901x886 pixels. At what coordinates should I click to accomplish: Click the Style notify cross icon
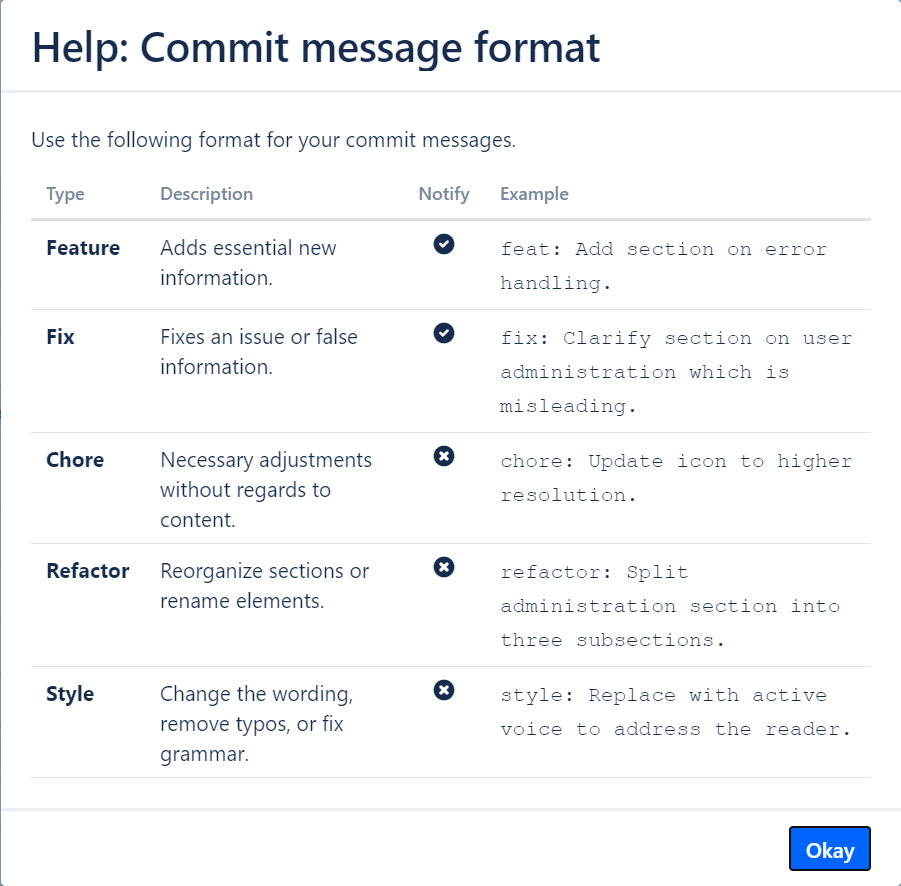pos(442,690)
